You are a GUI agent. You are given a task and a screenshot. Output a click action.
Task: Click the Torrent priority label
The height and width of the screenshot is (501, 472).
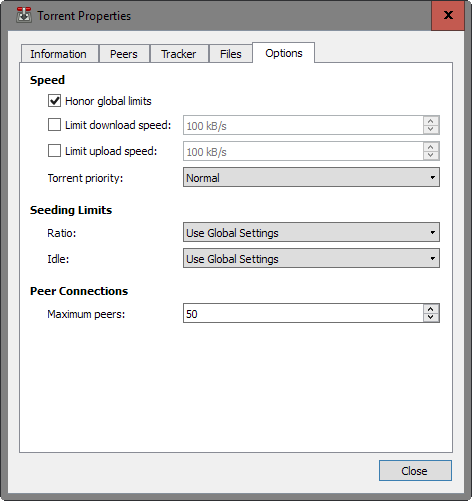coord(85,178)
